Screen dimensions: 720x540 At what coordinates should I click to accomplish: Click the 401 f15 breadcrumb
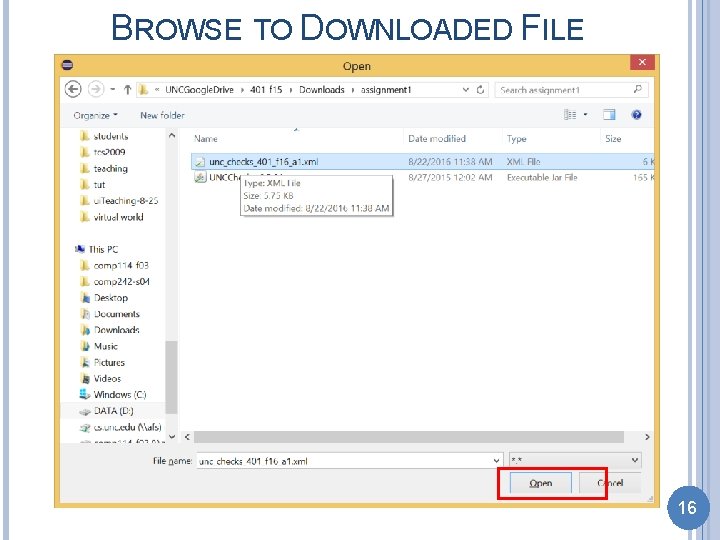point(266,90)
